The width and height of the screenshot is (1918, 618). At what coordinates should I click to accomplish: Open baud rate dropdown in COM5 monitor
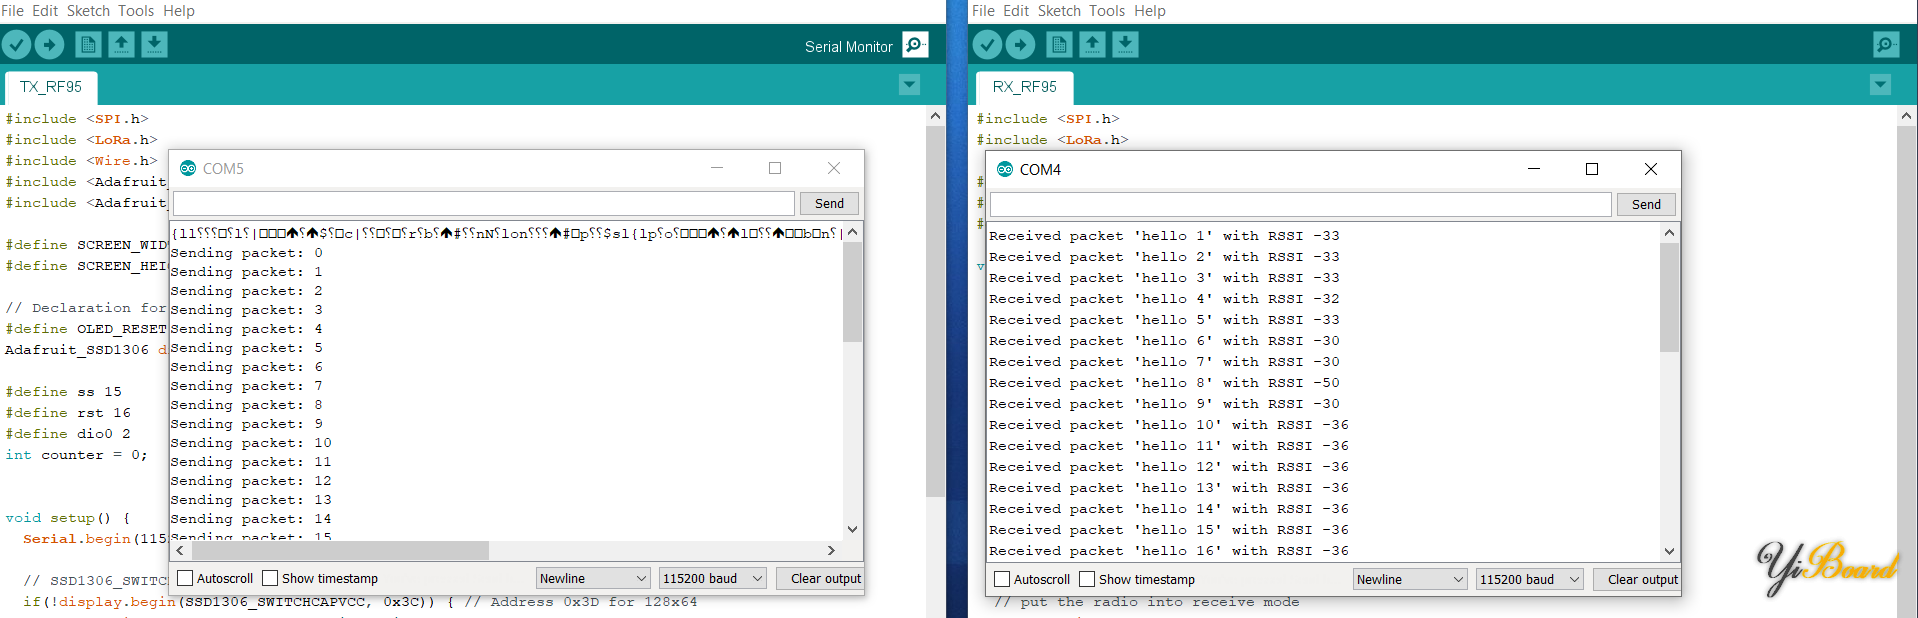(x=712, y=578)
